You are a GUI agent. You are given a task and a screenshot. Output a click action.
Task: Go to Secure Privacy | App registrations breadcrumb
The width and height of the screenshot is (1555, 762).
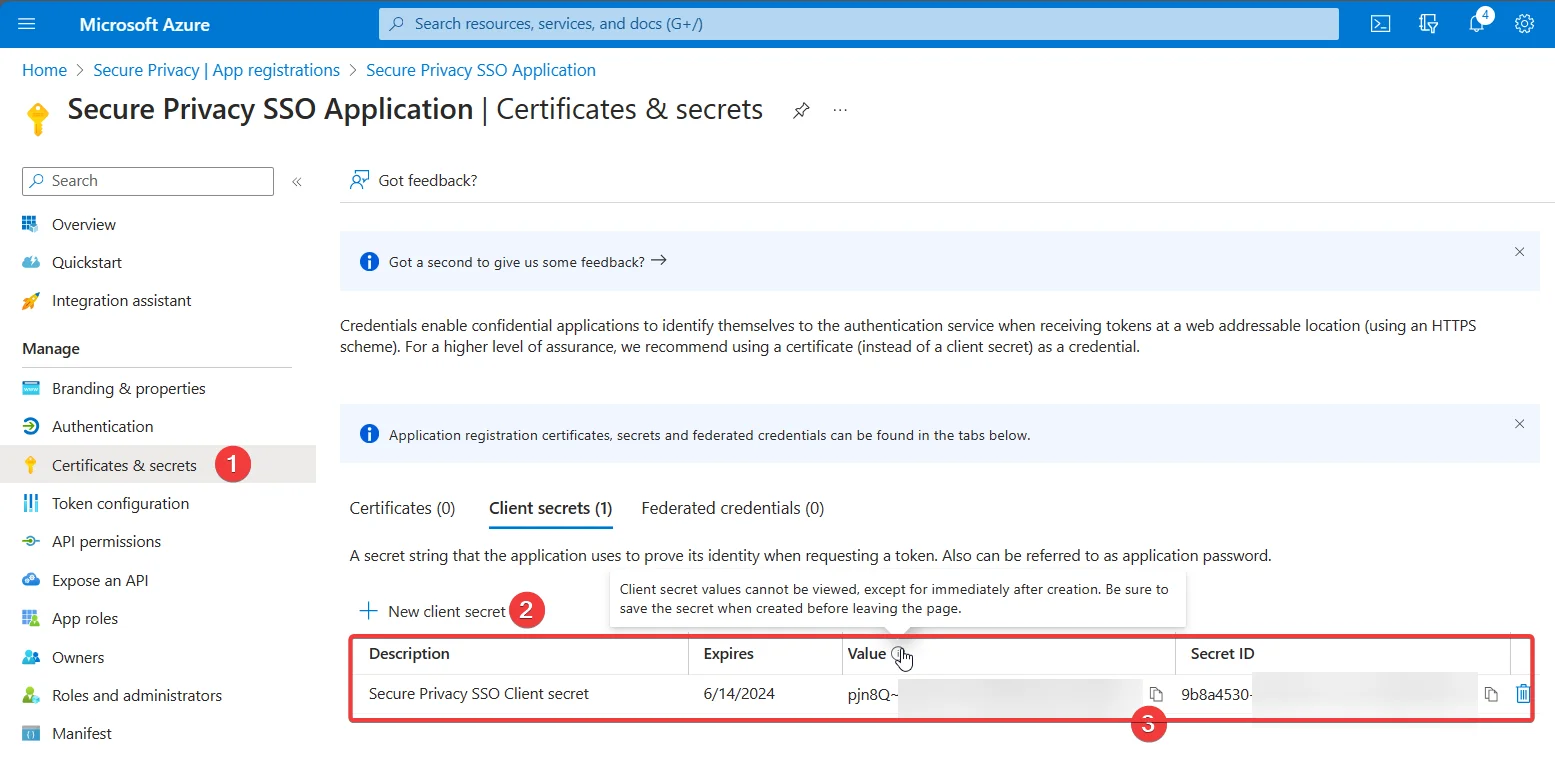tap(216, 70)
